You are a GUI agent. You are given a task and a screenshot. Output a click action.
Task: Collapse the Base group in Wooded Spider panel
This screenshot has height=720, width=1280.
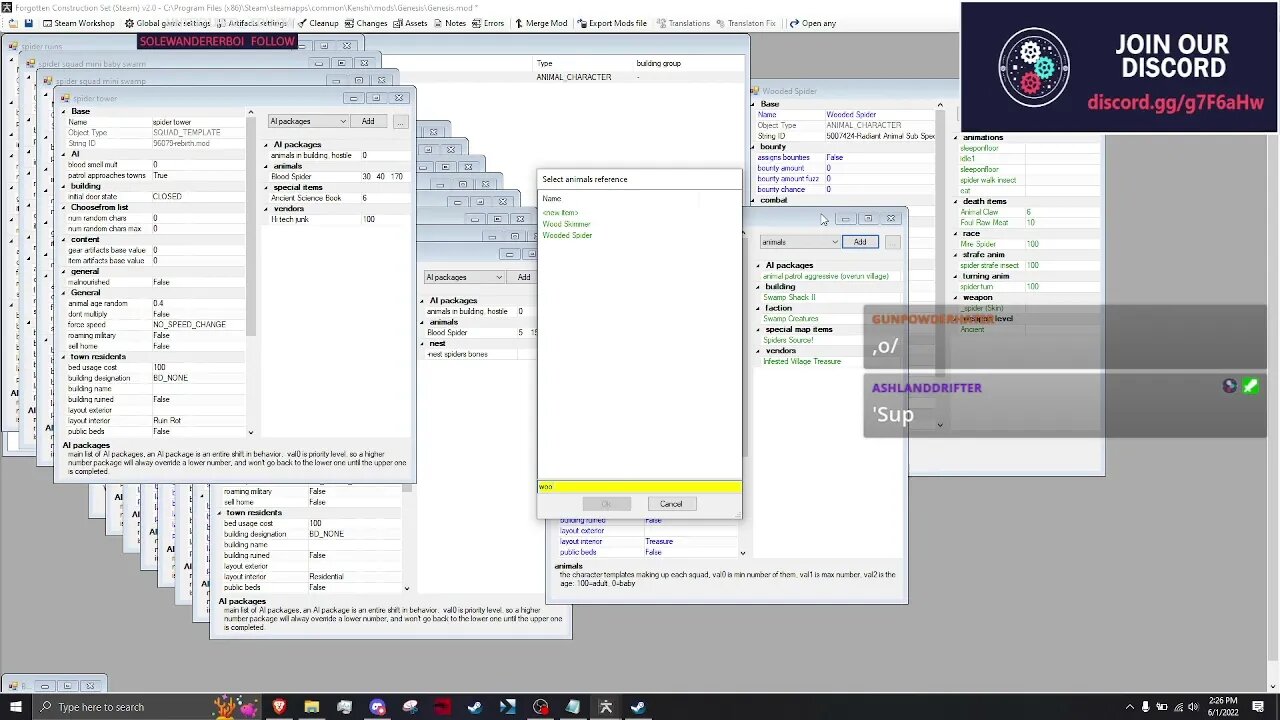(755, 104)
